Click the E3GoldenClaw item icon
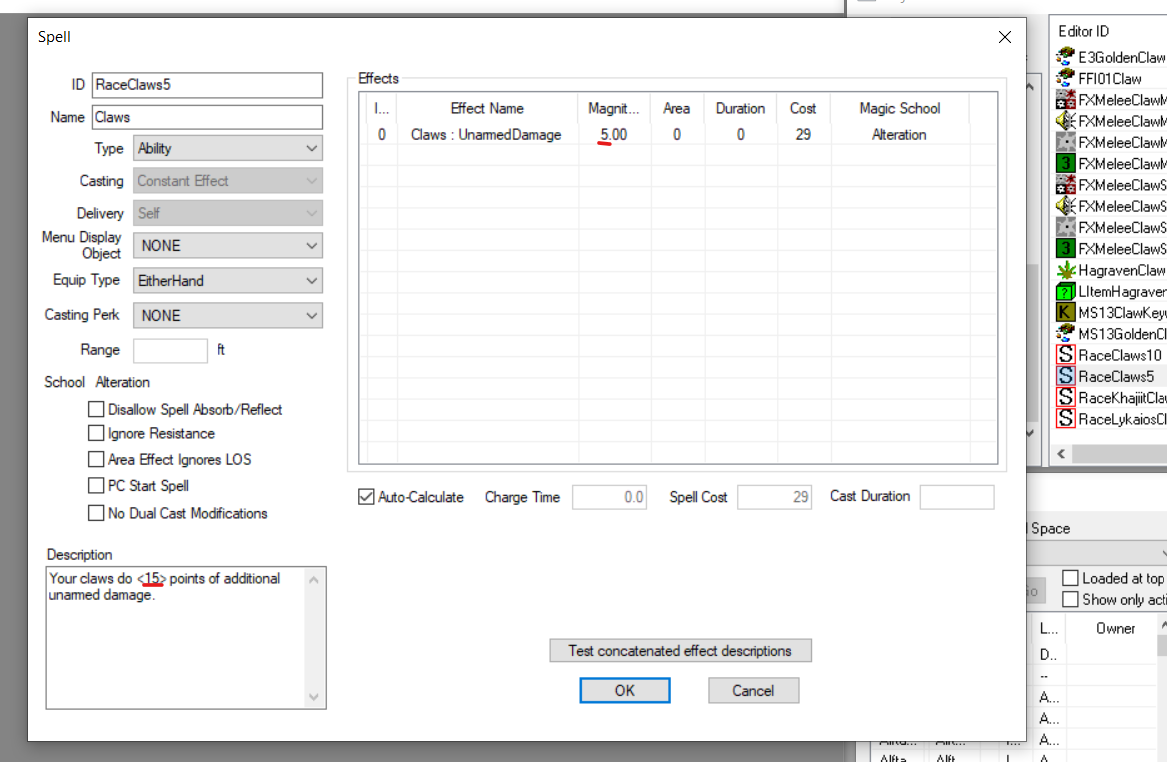The height and width of the screenshot is (762, 1167). [x=1066, y=57]
